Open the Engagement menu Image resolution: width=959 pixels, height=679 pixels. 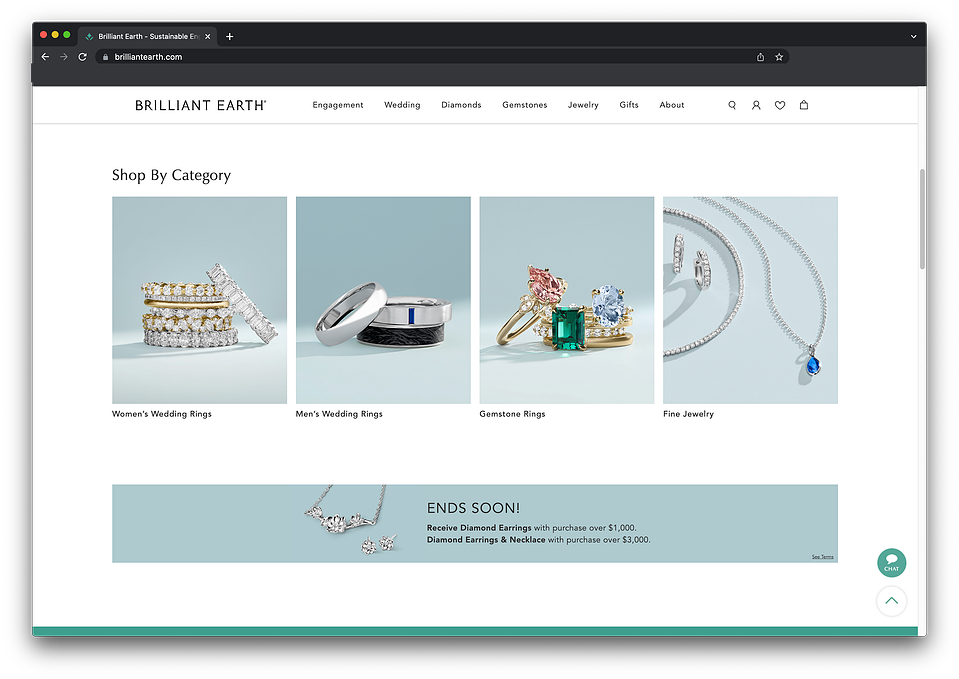click(x=338, y=105)
